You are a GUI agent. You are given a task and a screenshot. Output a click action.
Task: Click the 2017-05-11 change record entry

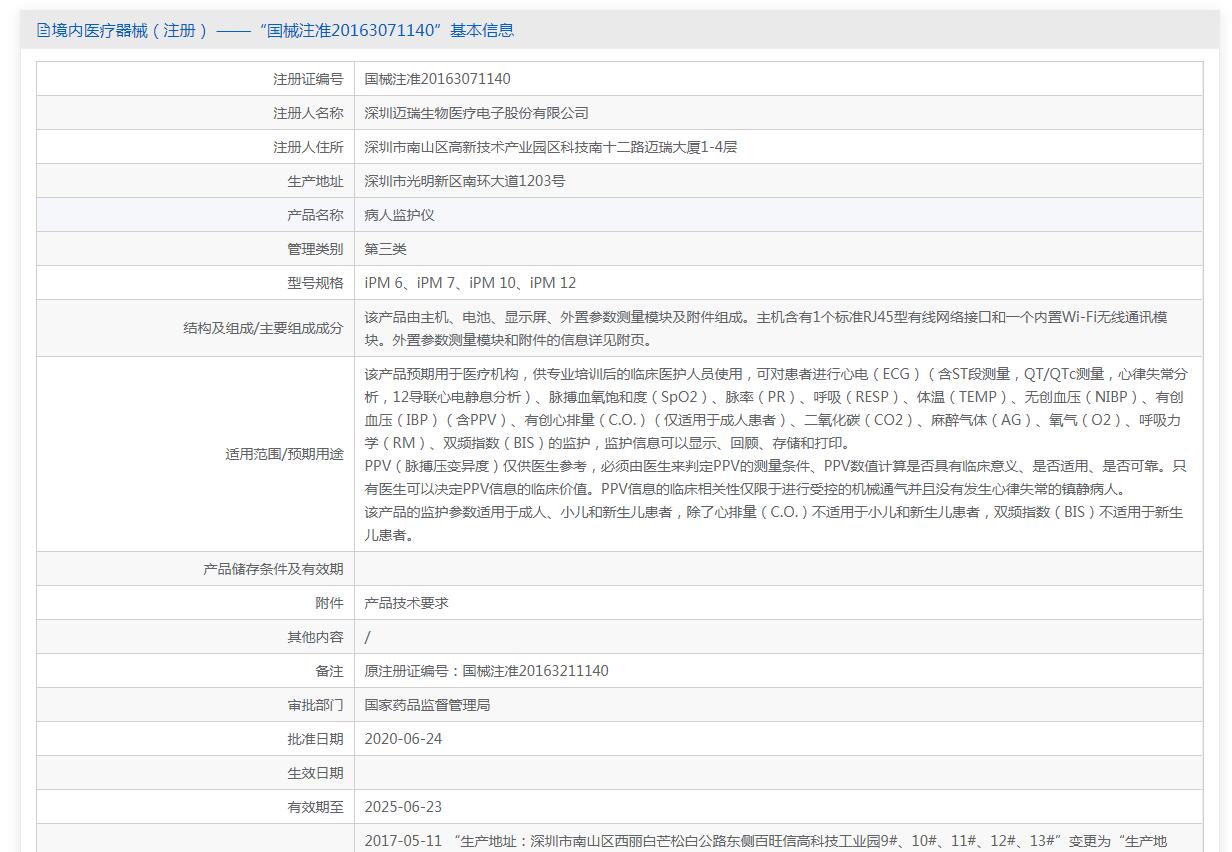(765, 840)
